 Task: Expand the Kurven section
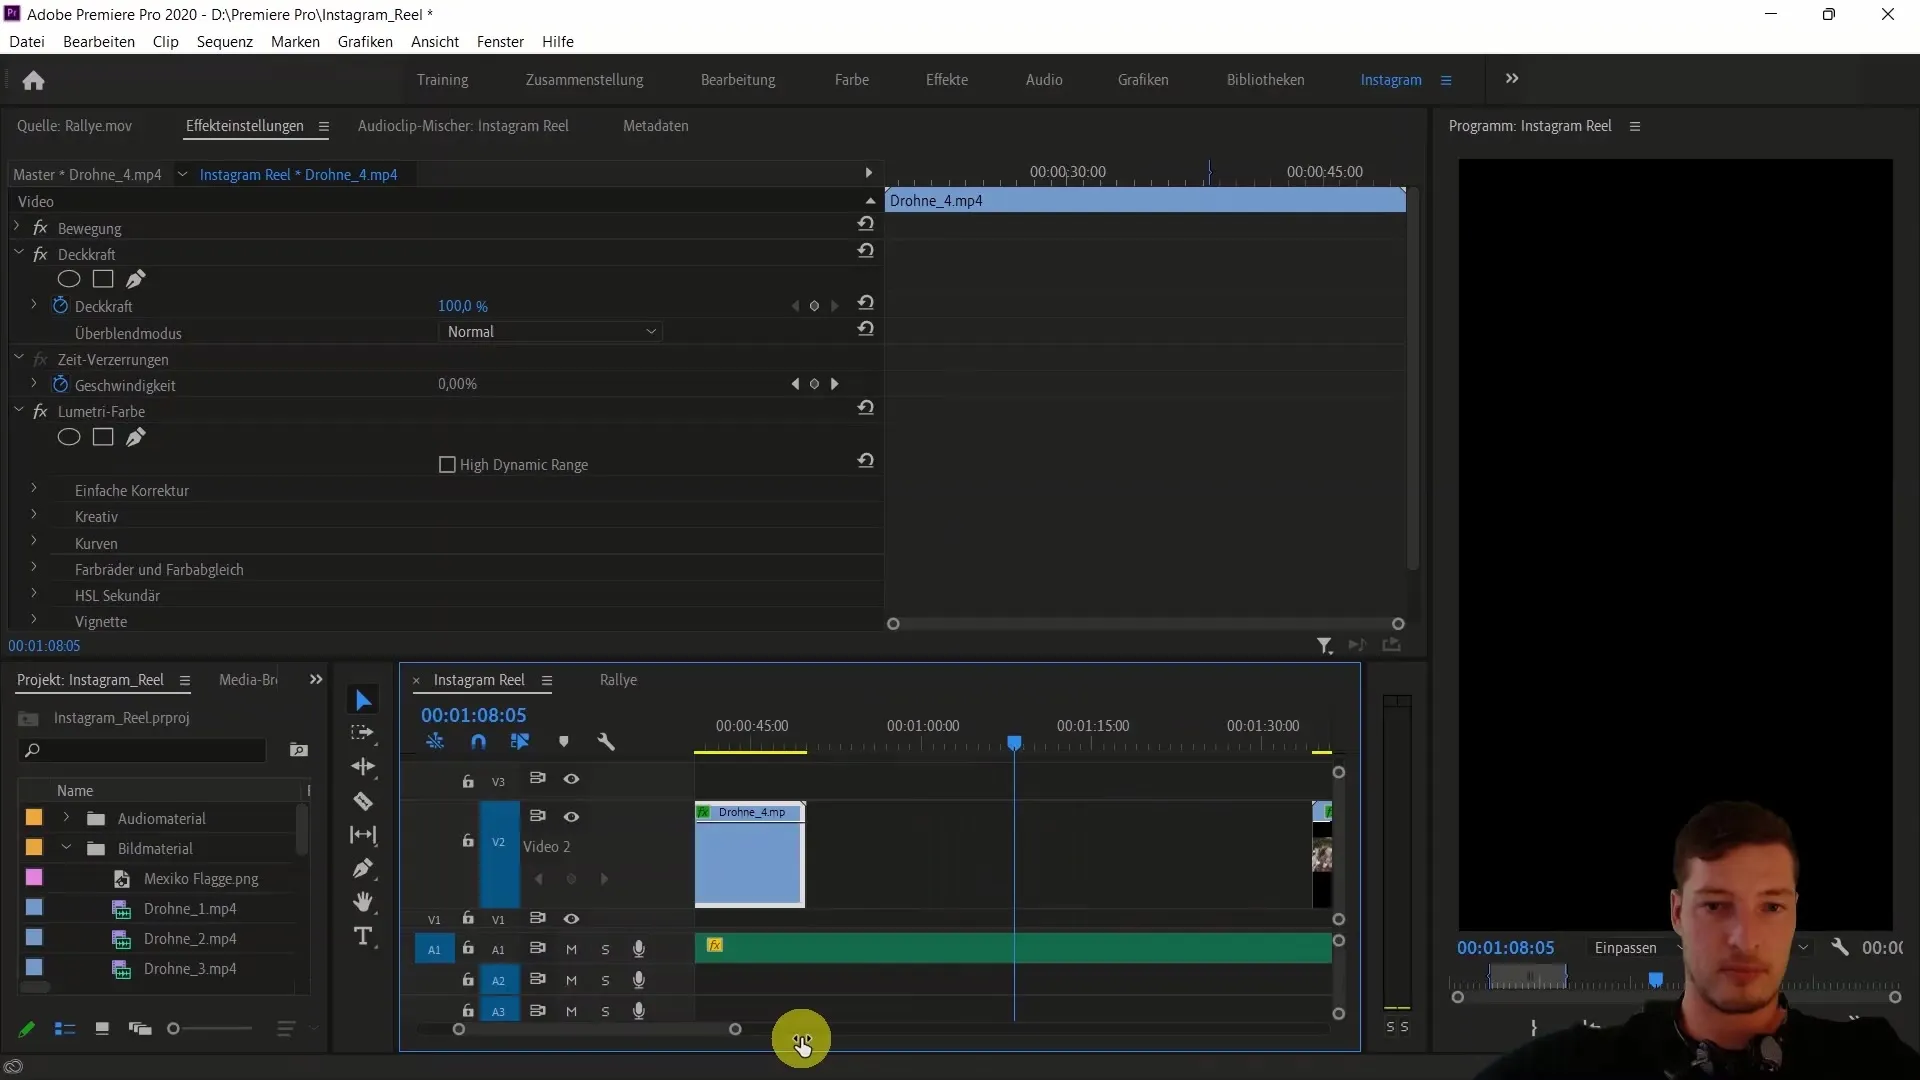(x=34, y=541)
